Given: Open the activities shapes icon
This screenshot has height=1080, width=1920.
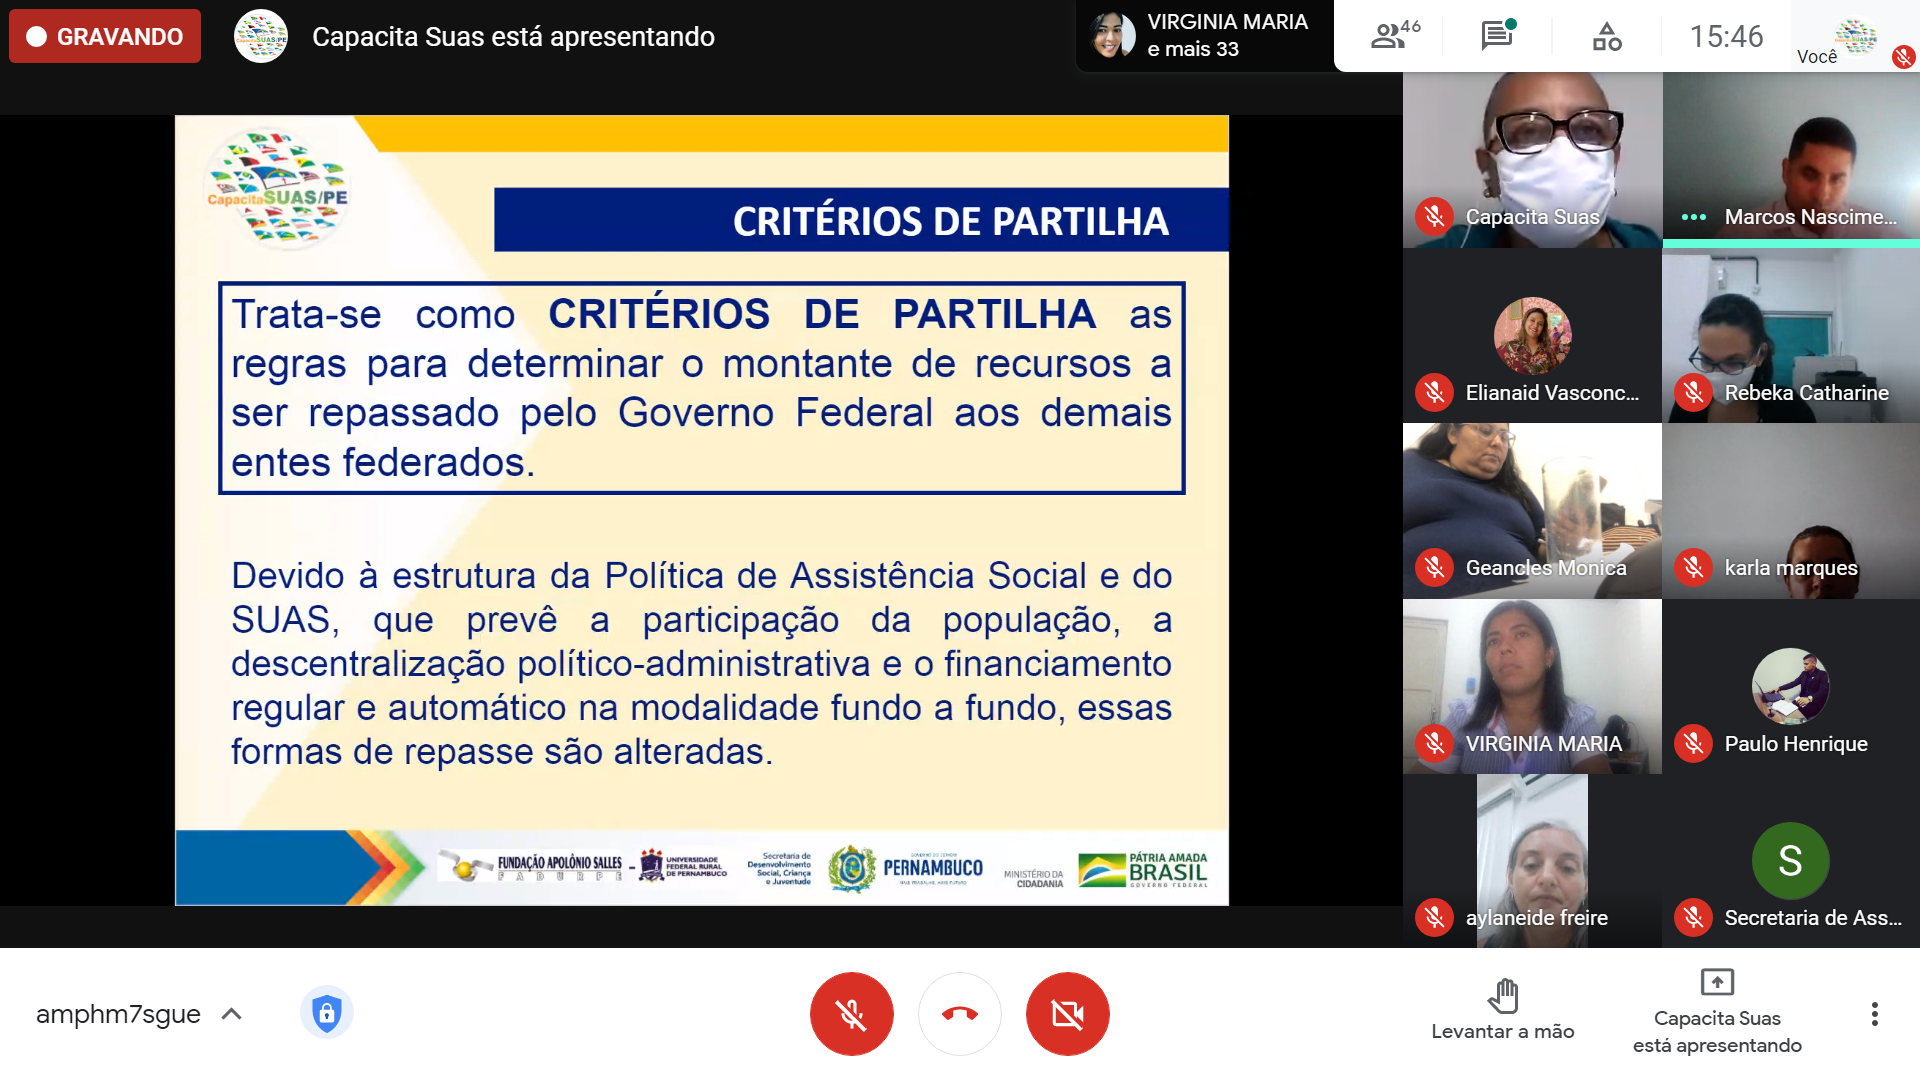Looking at the screenshot, I should point(1606,37).
